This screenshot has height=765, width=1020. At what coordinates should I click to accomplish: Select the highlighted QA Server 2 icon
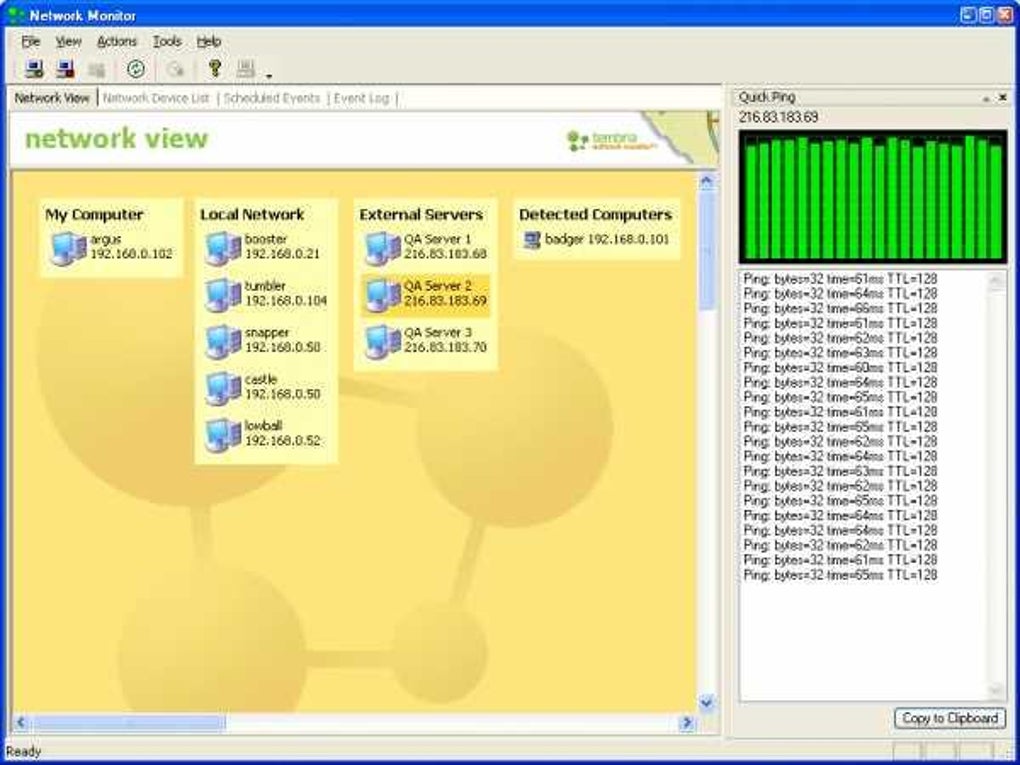[382, 295]
